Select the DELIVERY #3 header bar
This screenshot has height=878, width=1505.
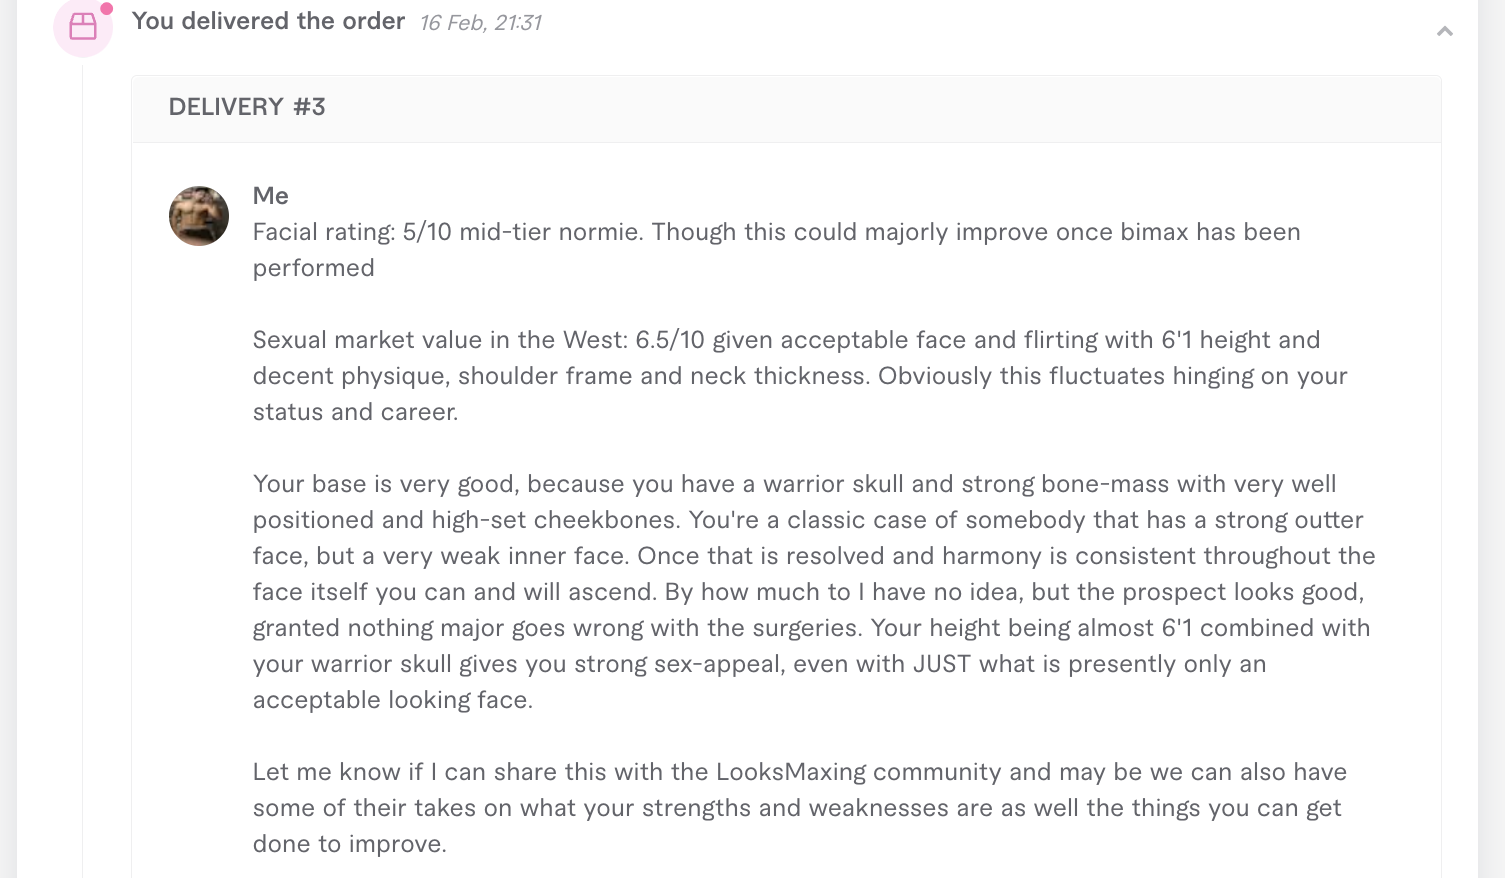(x=786, y=108)
